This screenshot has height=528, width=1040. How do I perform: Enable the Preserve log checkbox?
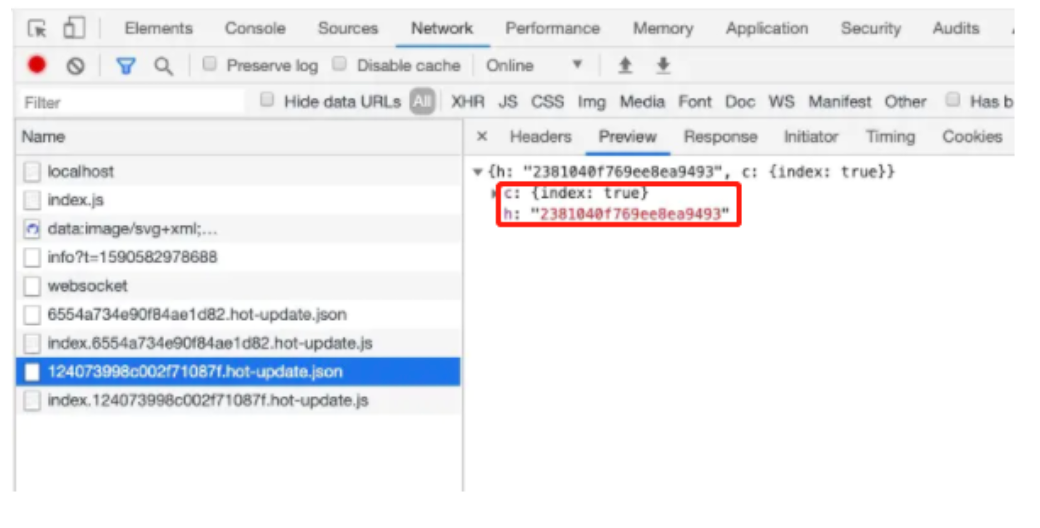[210, 64]
